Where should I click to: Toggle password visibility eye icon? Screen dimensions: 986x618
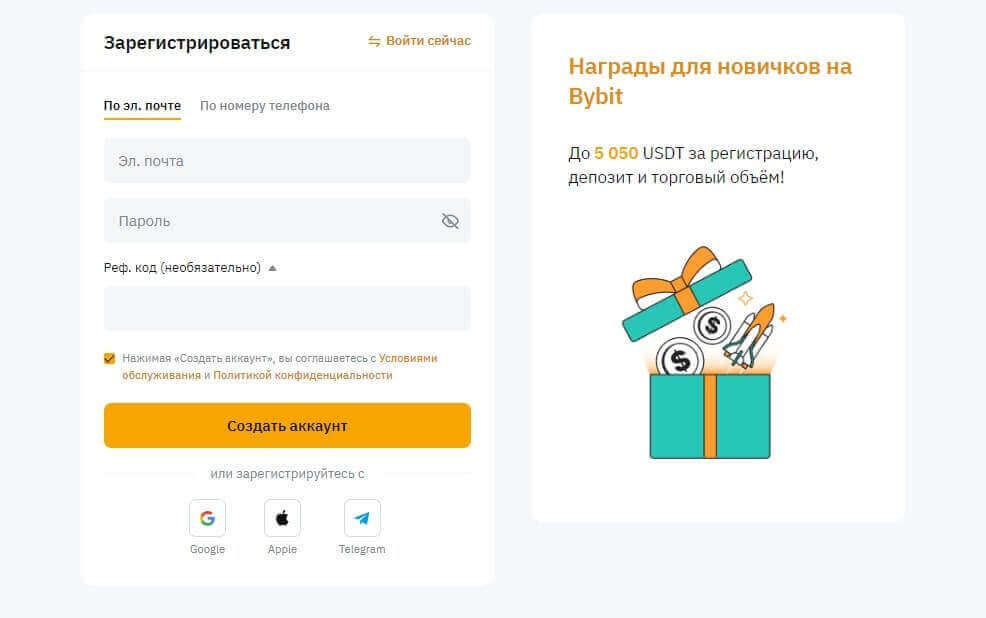pyautogui.click(x=450, y=221)
